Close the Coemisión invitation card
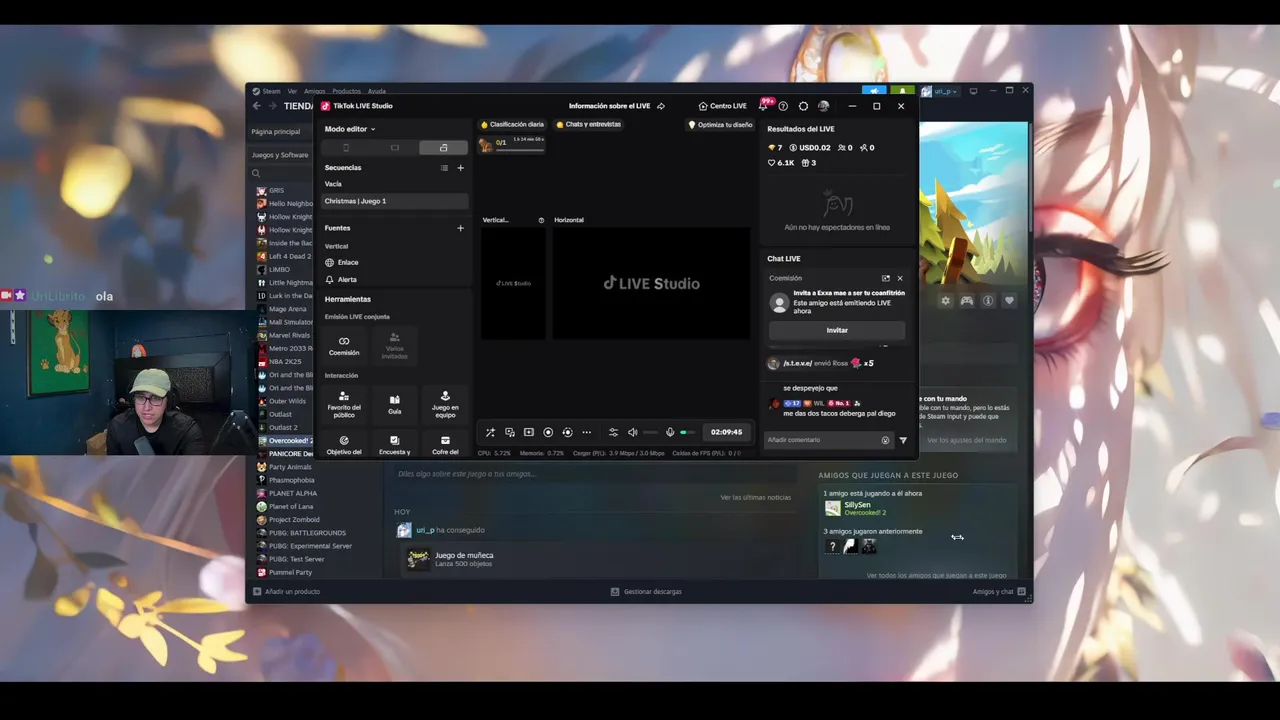The image size is (1280, 720). click(x=899, y=278)
